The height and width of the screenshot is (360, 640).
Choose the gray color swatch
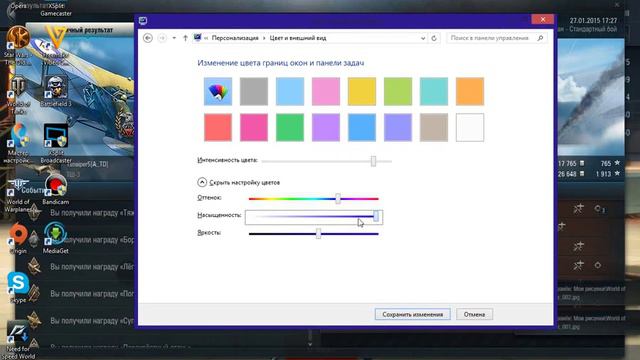point(254,91)
